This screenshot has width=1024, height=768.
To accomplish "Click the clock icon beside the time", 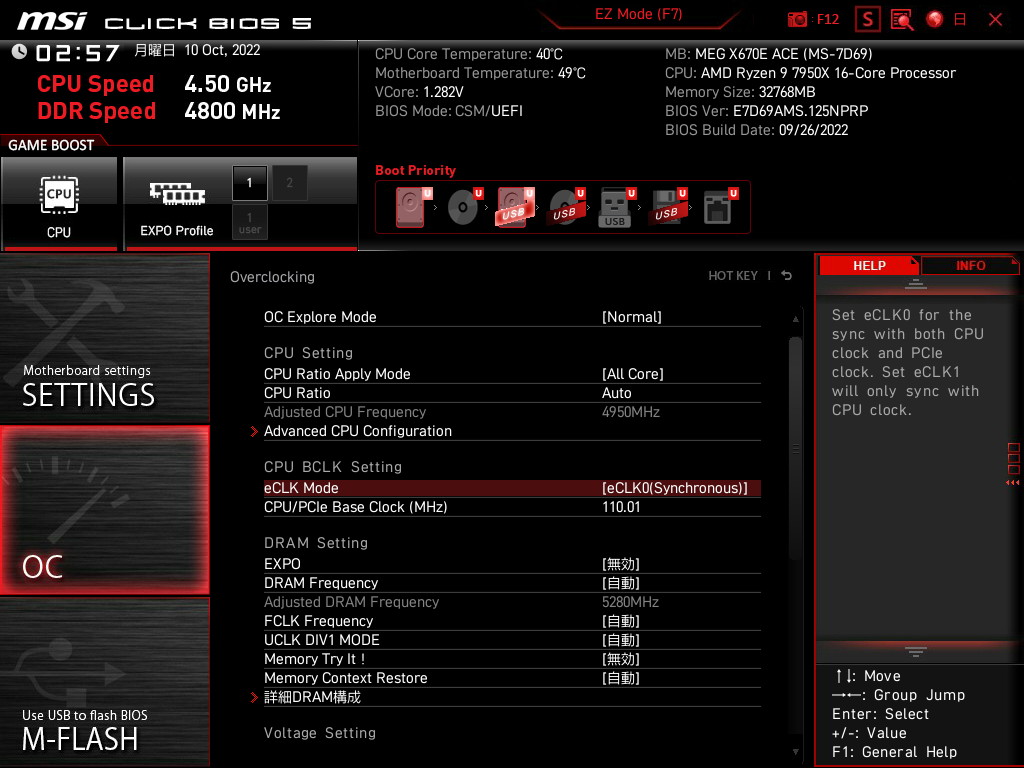I will point(19,52).
